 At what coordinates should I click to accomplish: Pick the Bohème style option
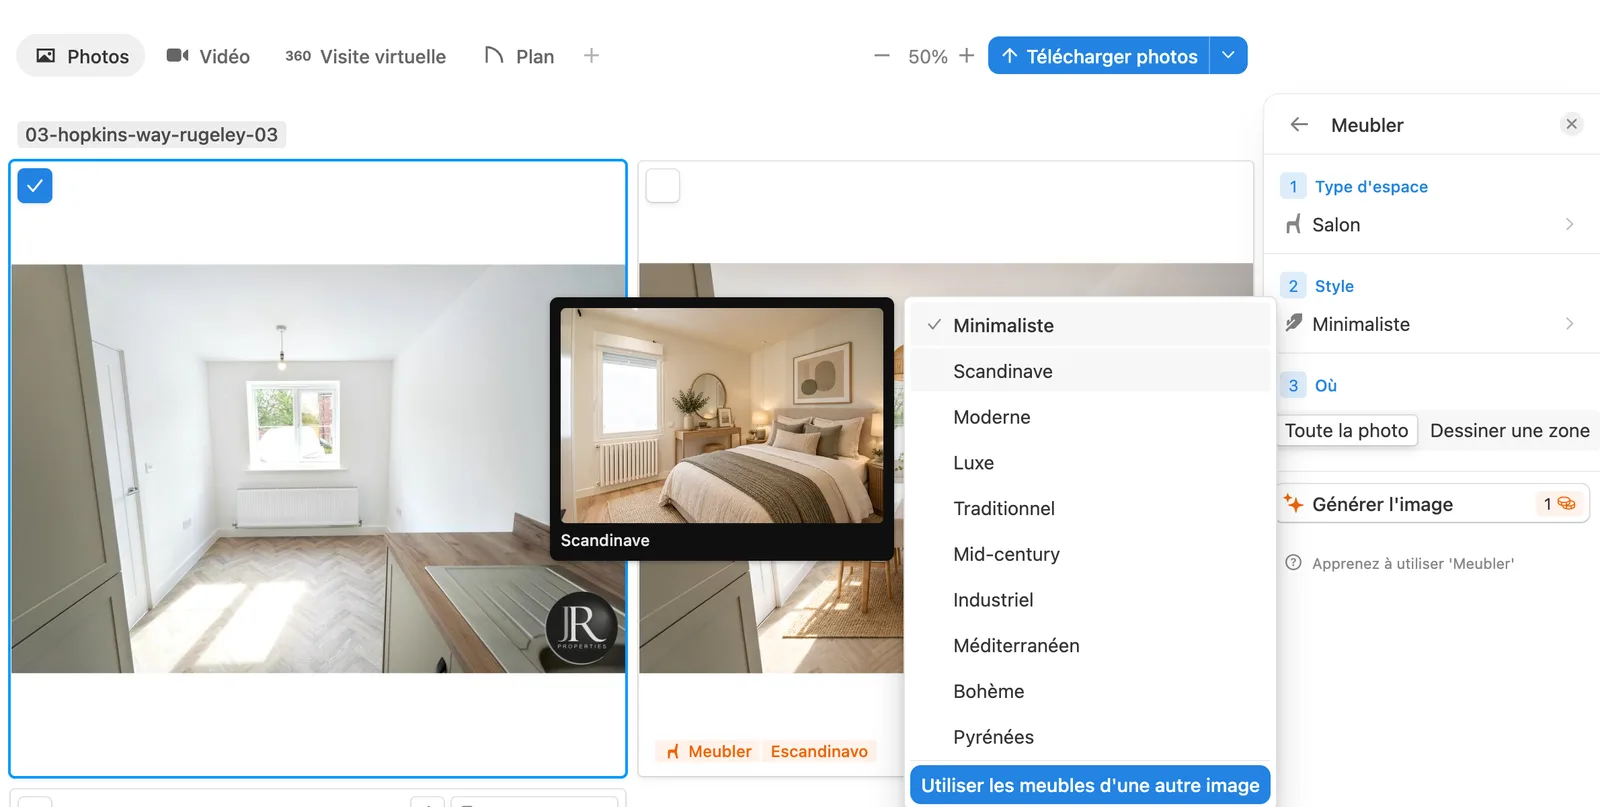(x=1090, y=692)
